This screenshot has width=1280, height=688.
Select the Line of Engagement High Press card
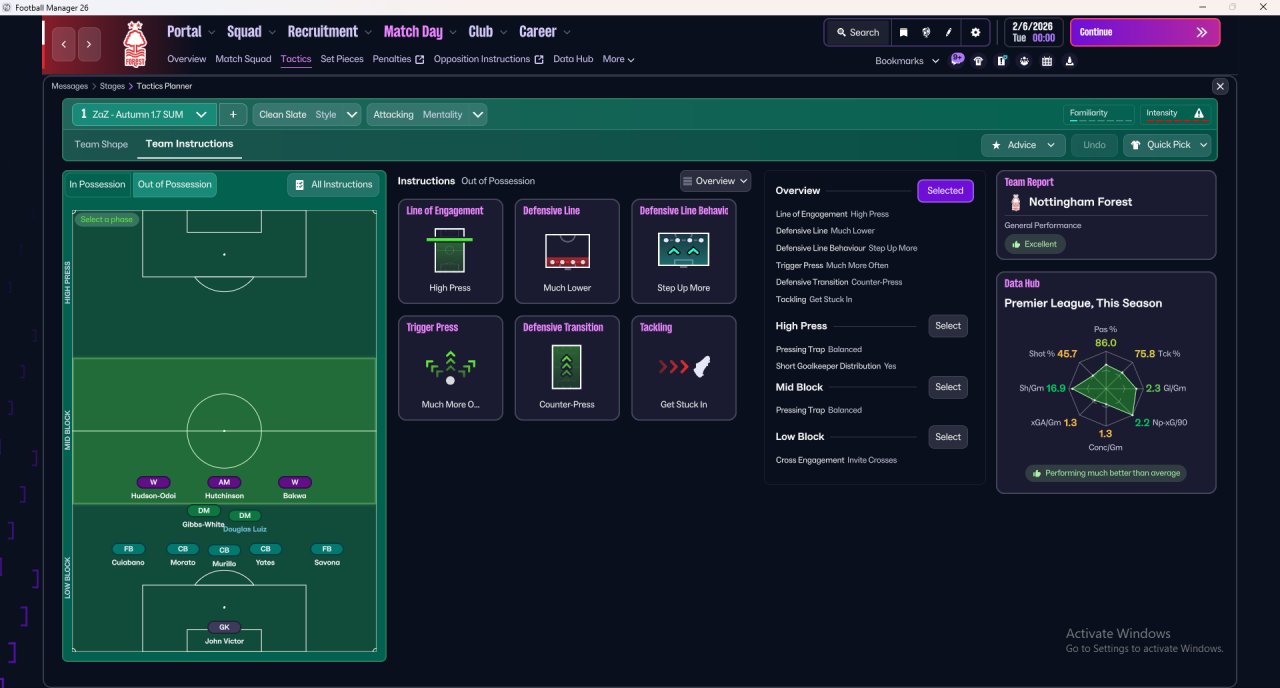[x=451, y=251]
